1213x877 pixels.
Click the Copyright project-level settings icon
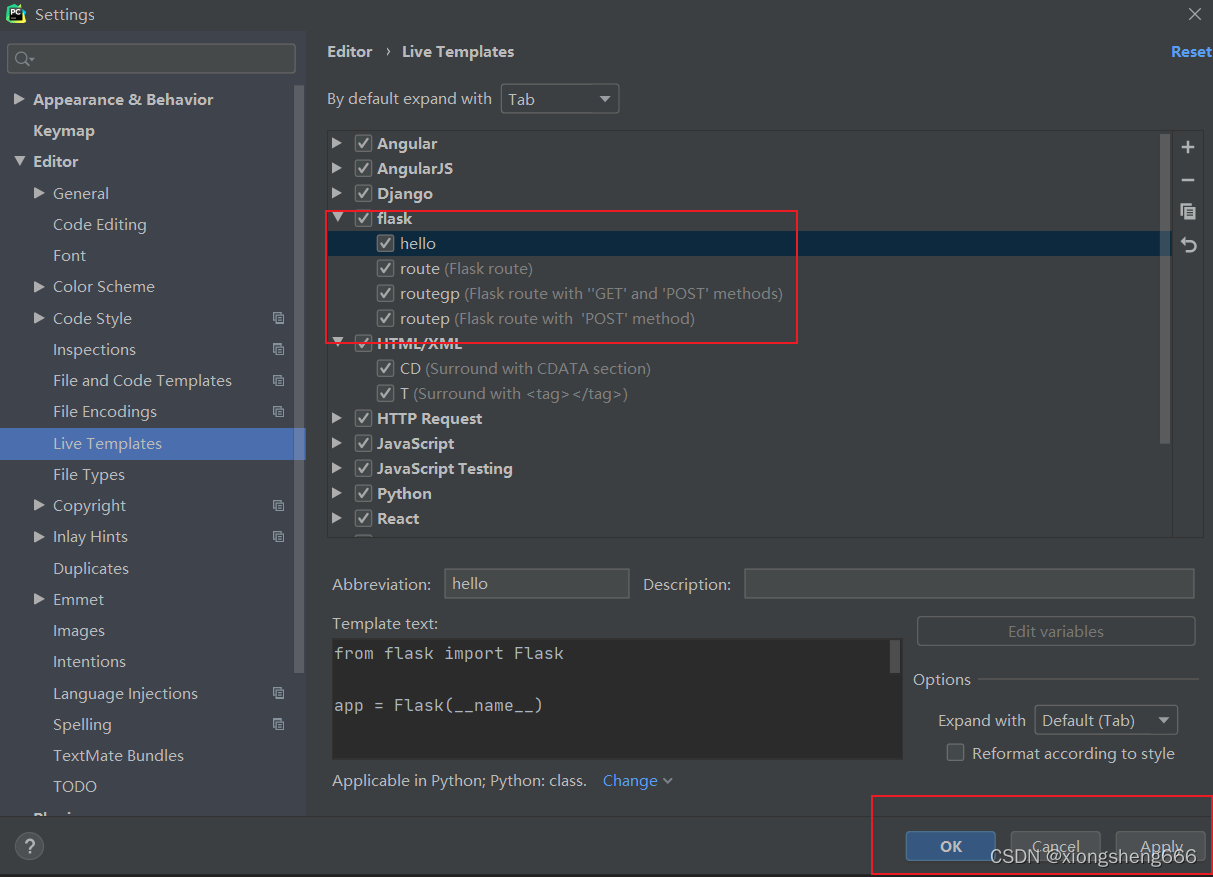pyautogui.click(x=278, y=505)
